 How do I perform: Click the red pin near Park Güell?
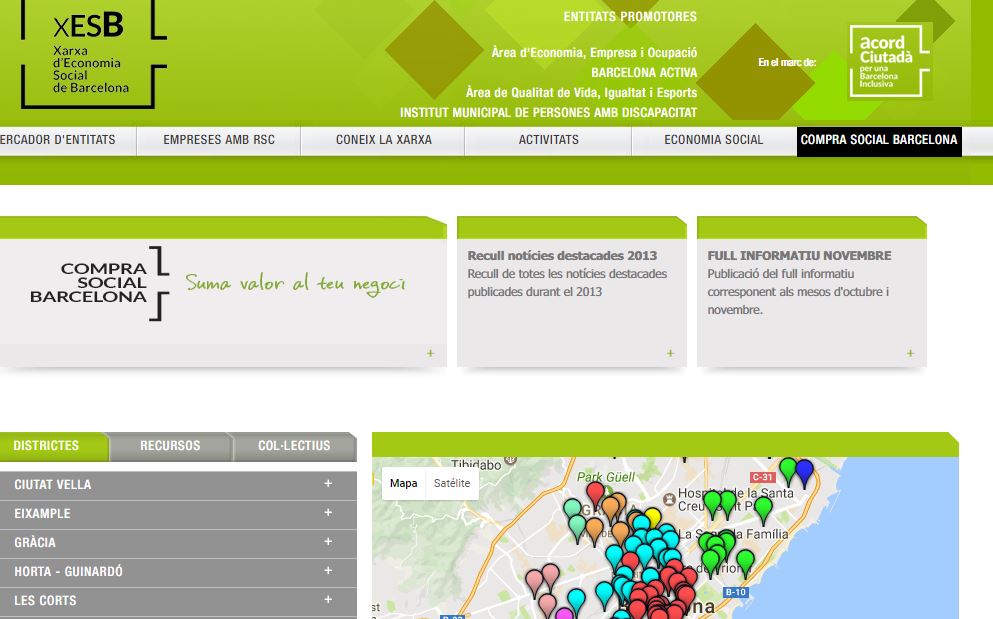tap(595, 494)
